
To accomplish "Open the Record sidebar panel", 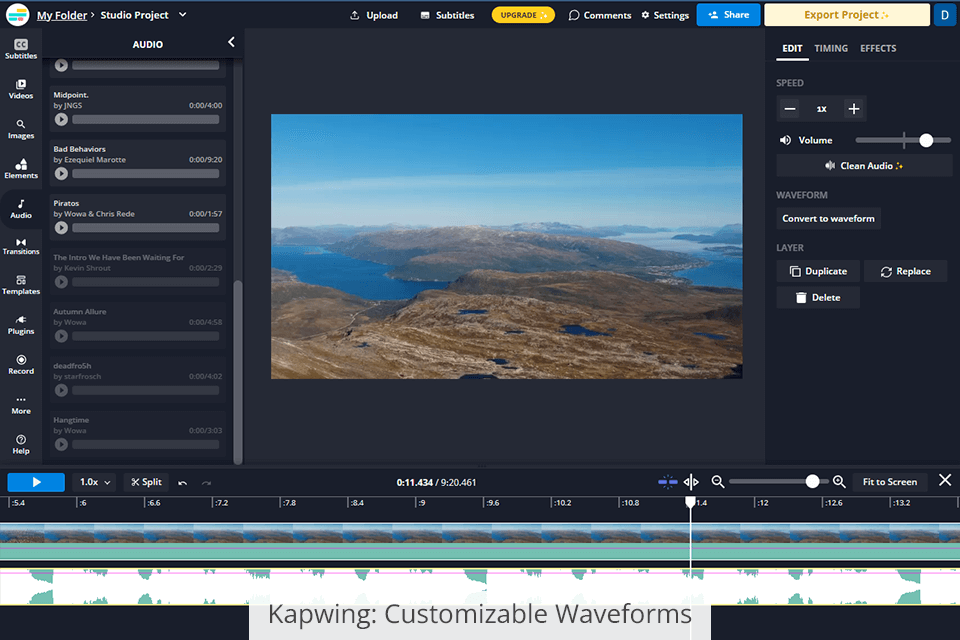I will (x=21, y=365).
